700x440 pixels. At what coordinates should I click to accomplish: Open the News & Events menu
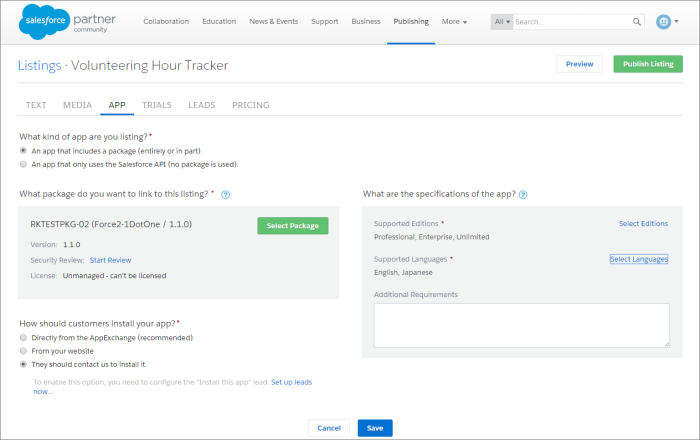point(274,21)
